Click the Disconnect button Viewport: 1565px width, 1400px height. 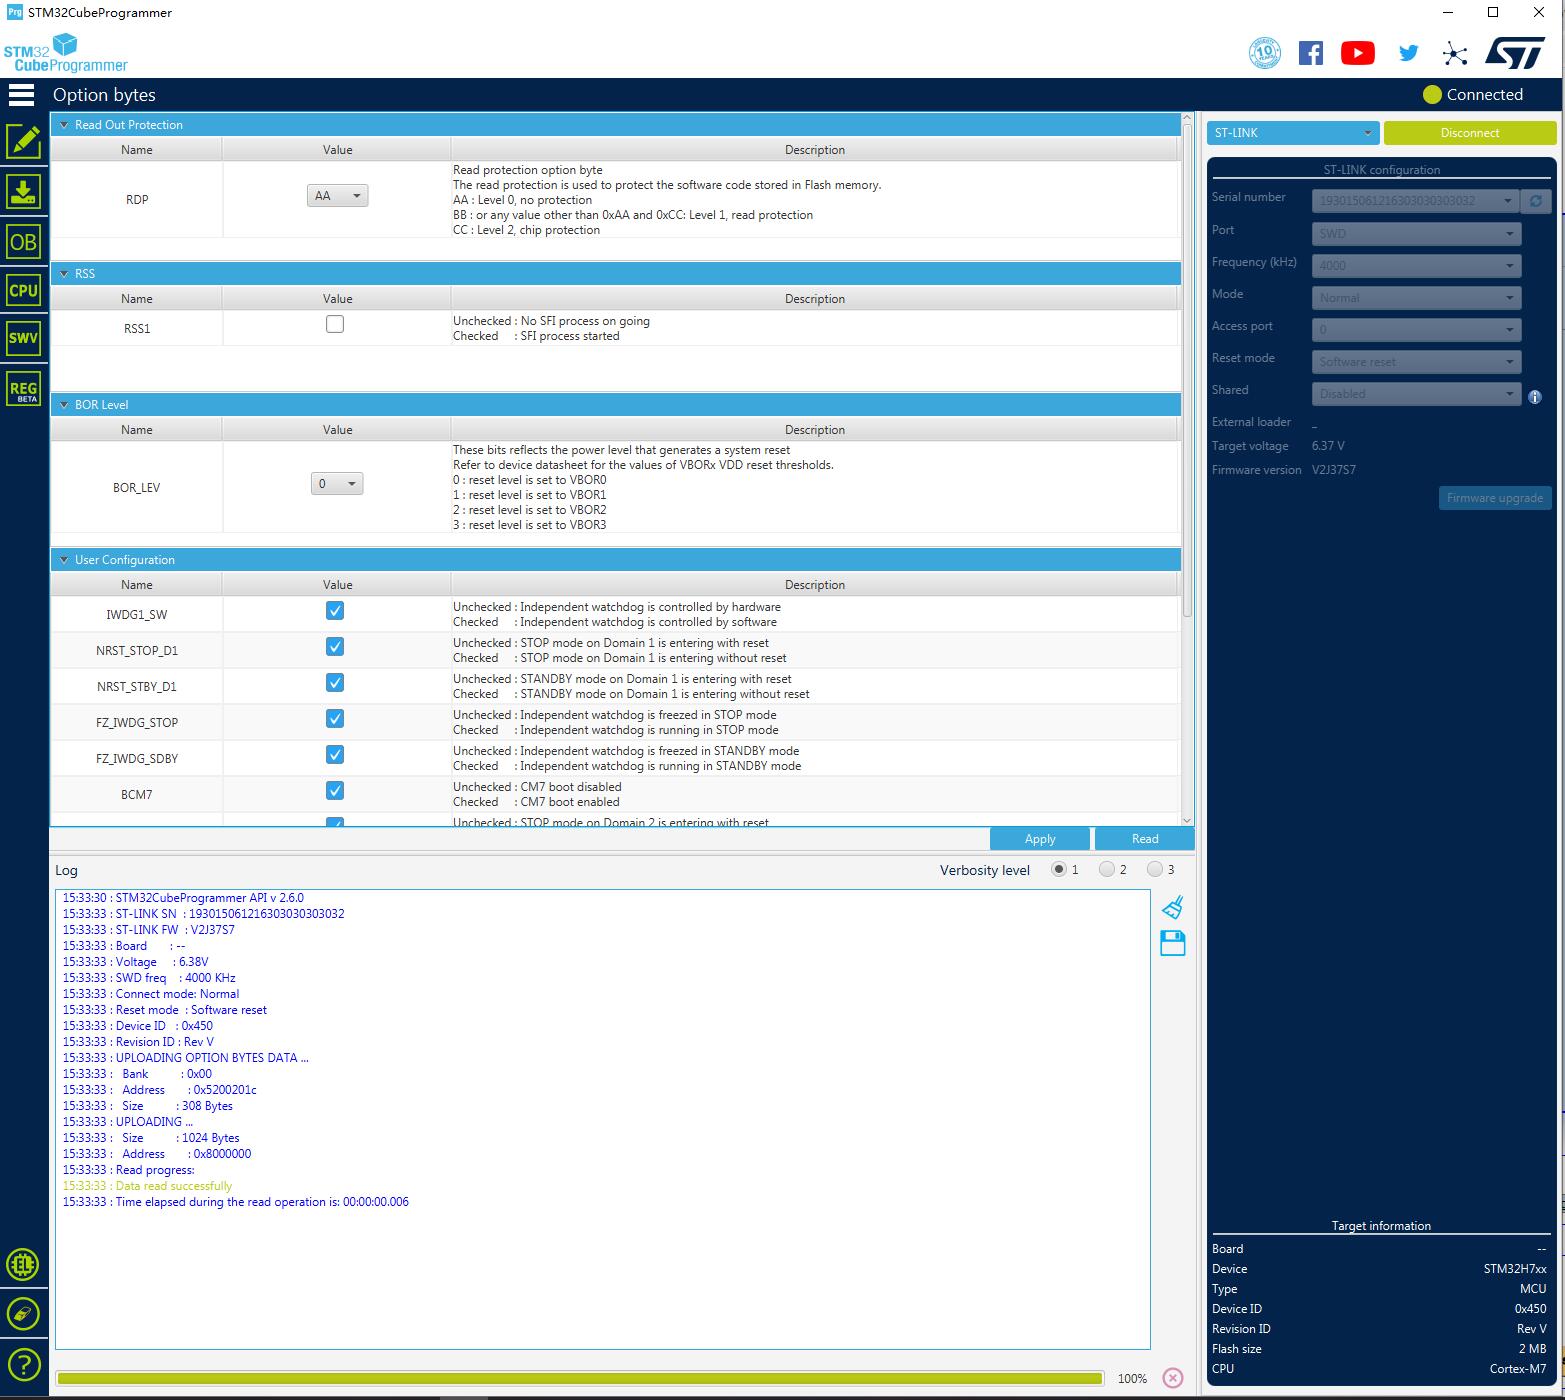pyautogui.click(x=1470, y=133)
